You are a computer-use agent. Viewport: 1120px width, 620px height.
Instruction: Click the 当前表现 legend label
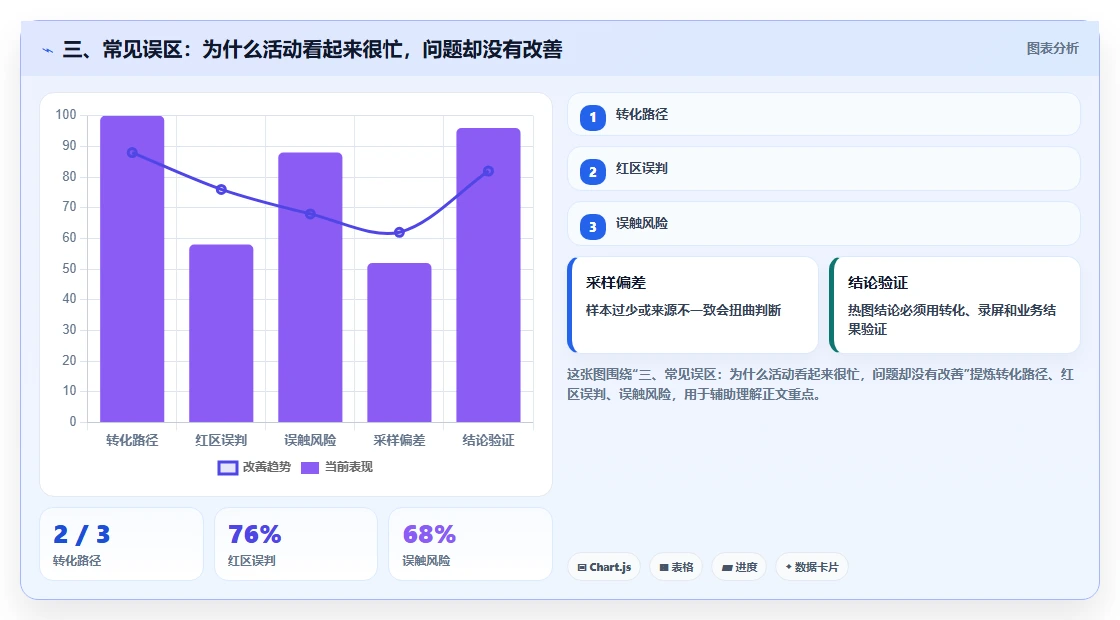[349, 467]
